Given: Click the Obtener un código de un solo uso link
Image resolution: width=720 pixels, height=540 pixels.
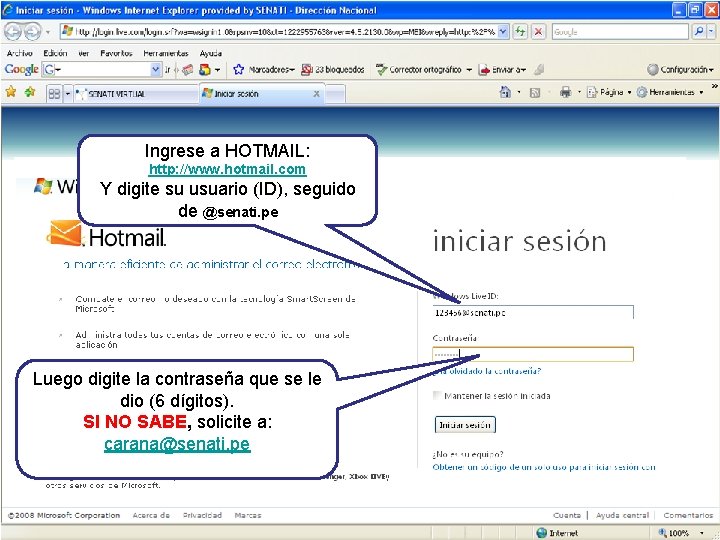Looking at the screenshot, I should [544, 467].
